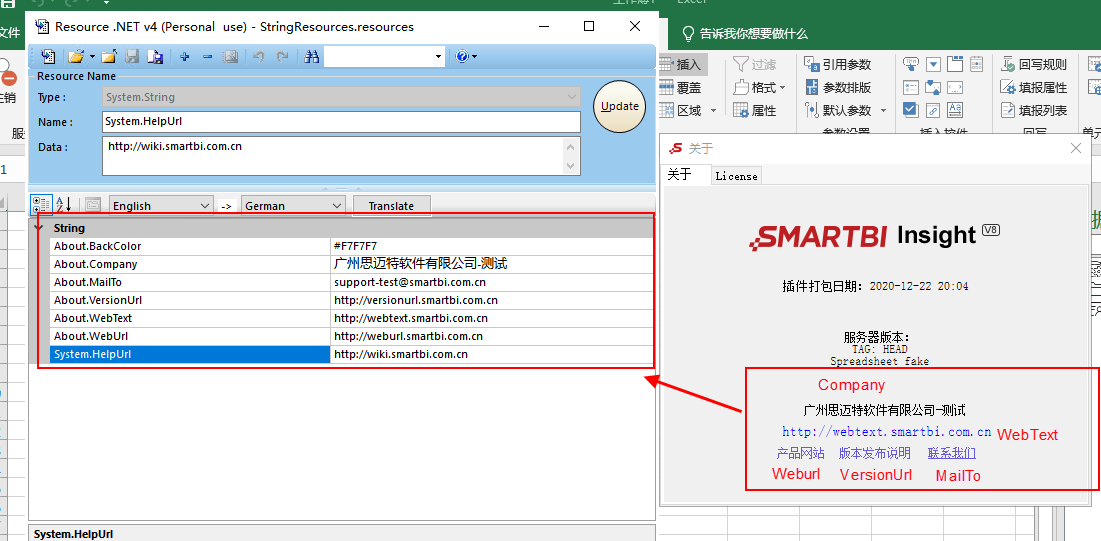Switch to the License tab in About dialog
The image size is (1101, 541).
(x=736, y=176)
